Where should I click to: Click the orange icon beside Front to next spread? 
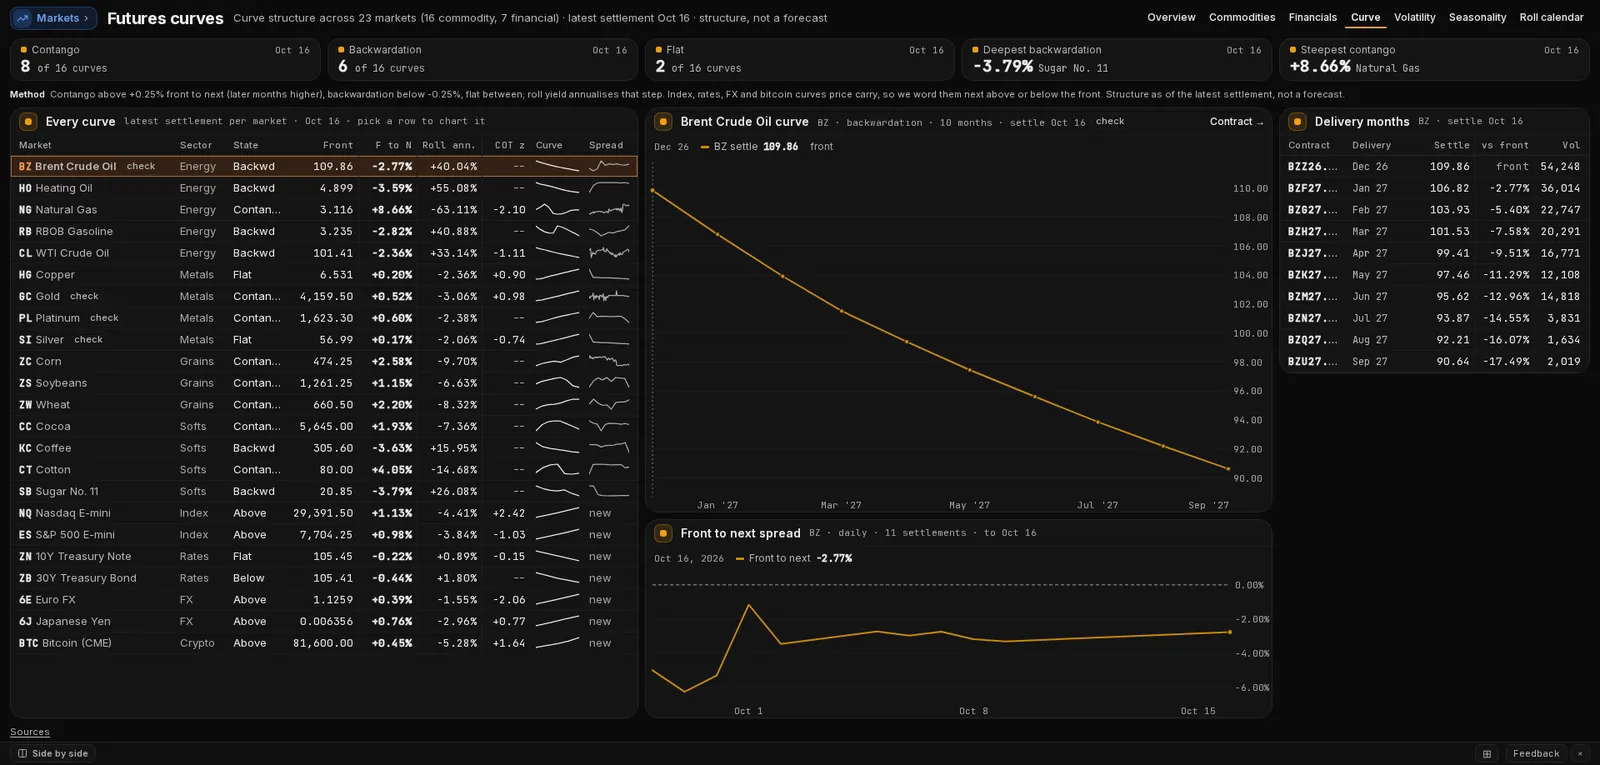pos(663,533)
